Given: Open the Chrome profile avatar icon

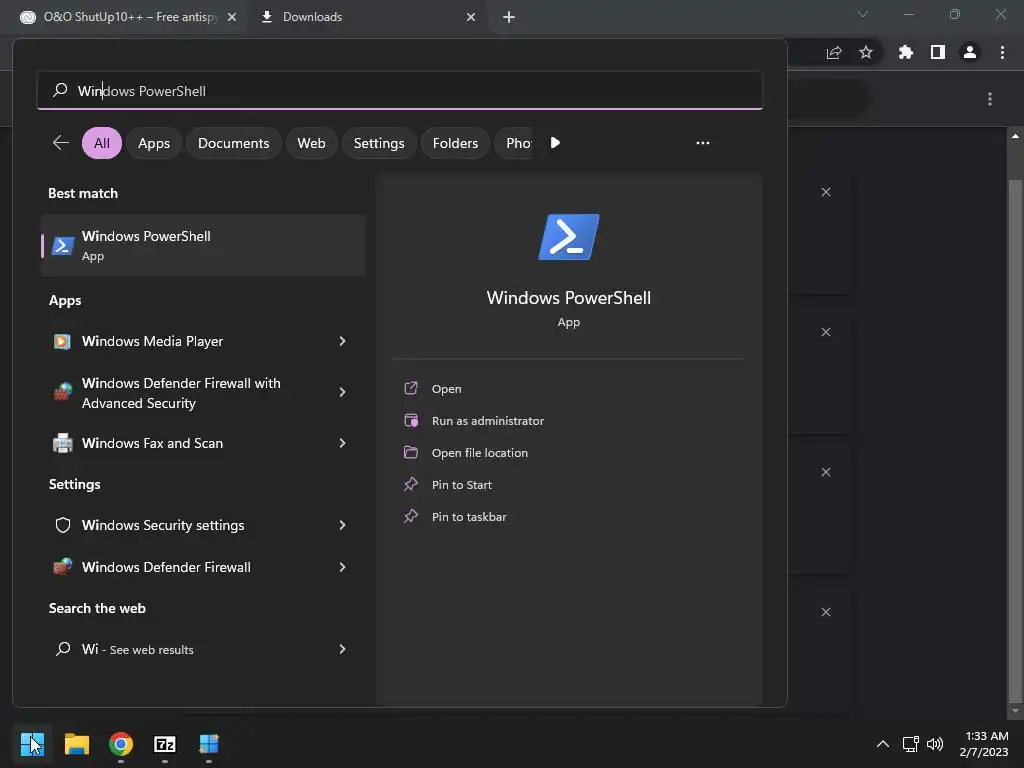Looking at the screenshot, I should pos(970,52).
